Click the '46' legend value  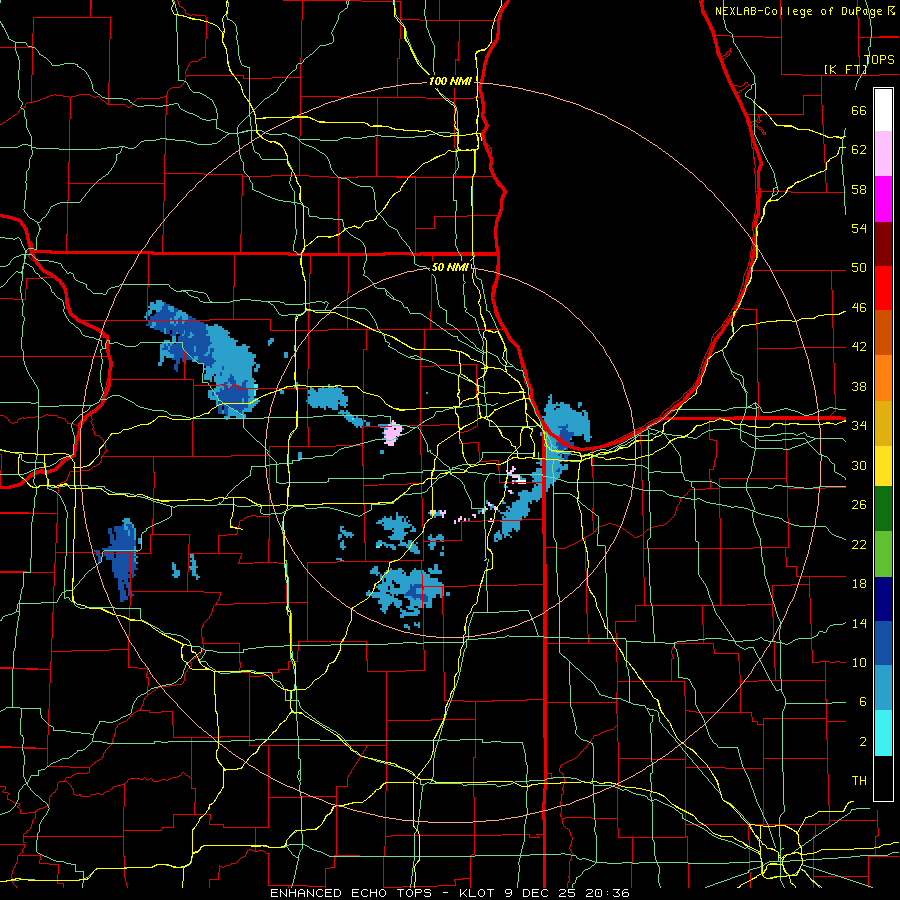(x=859, y=308)
